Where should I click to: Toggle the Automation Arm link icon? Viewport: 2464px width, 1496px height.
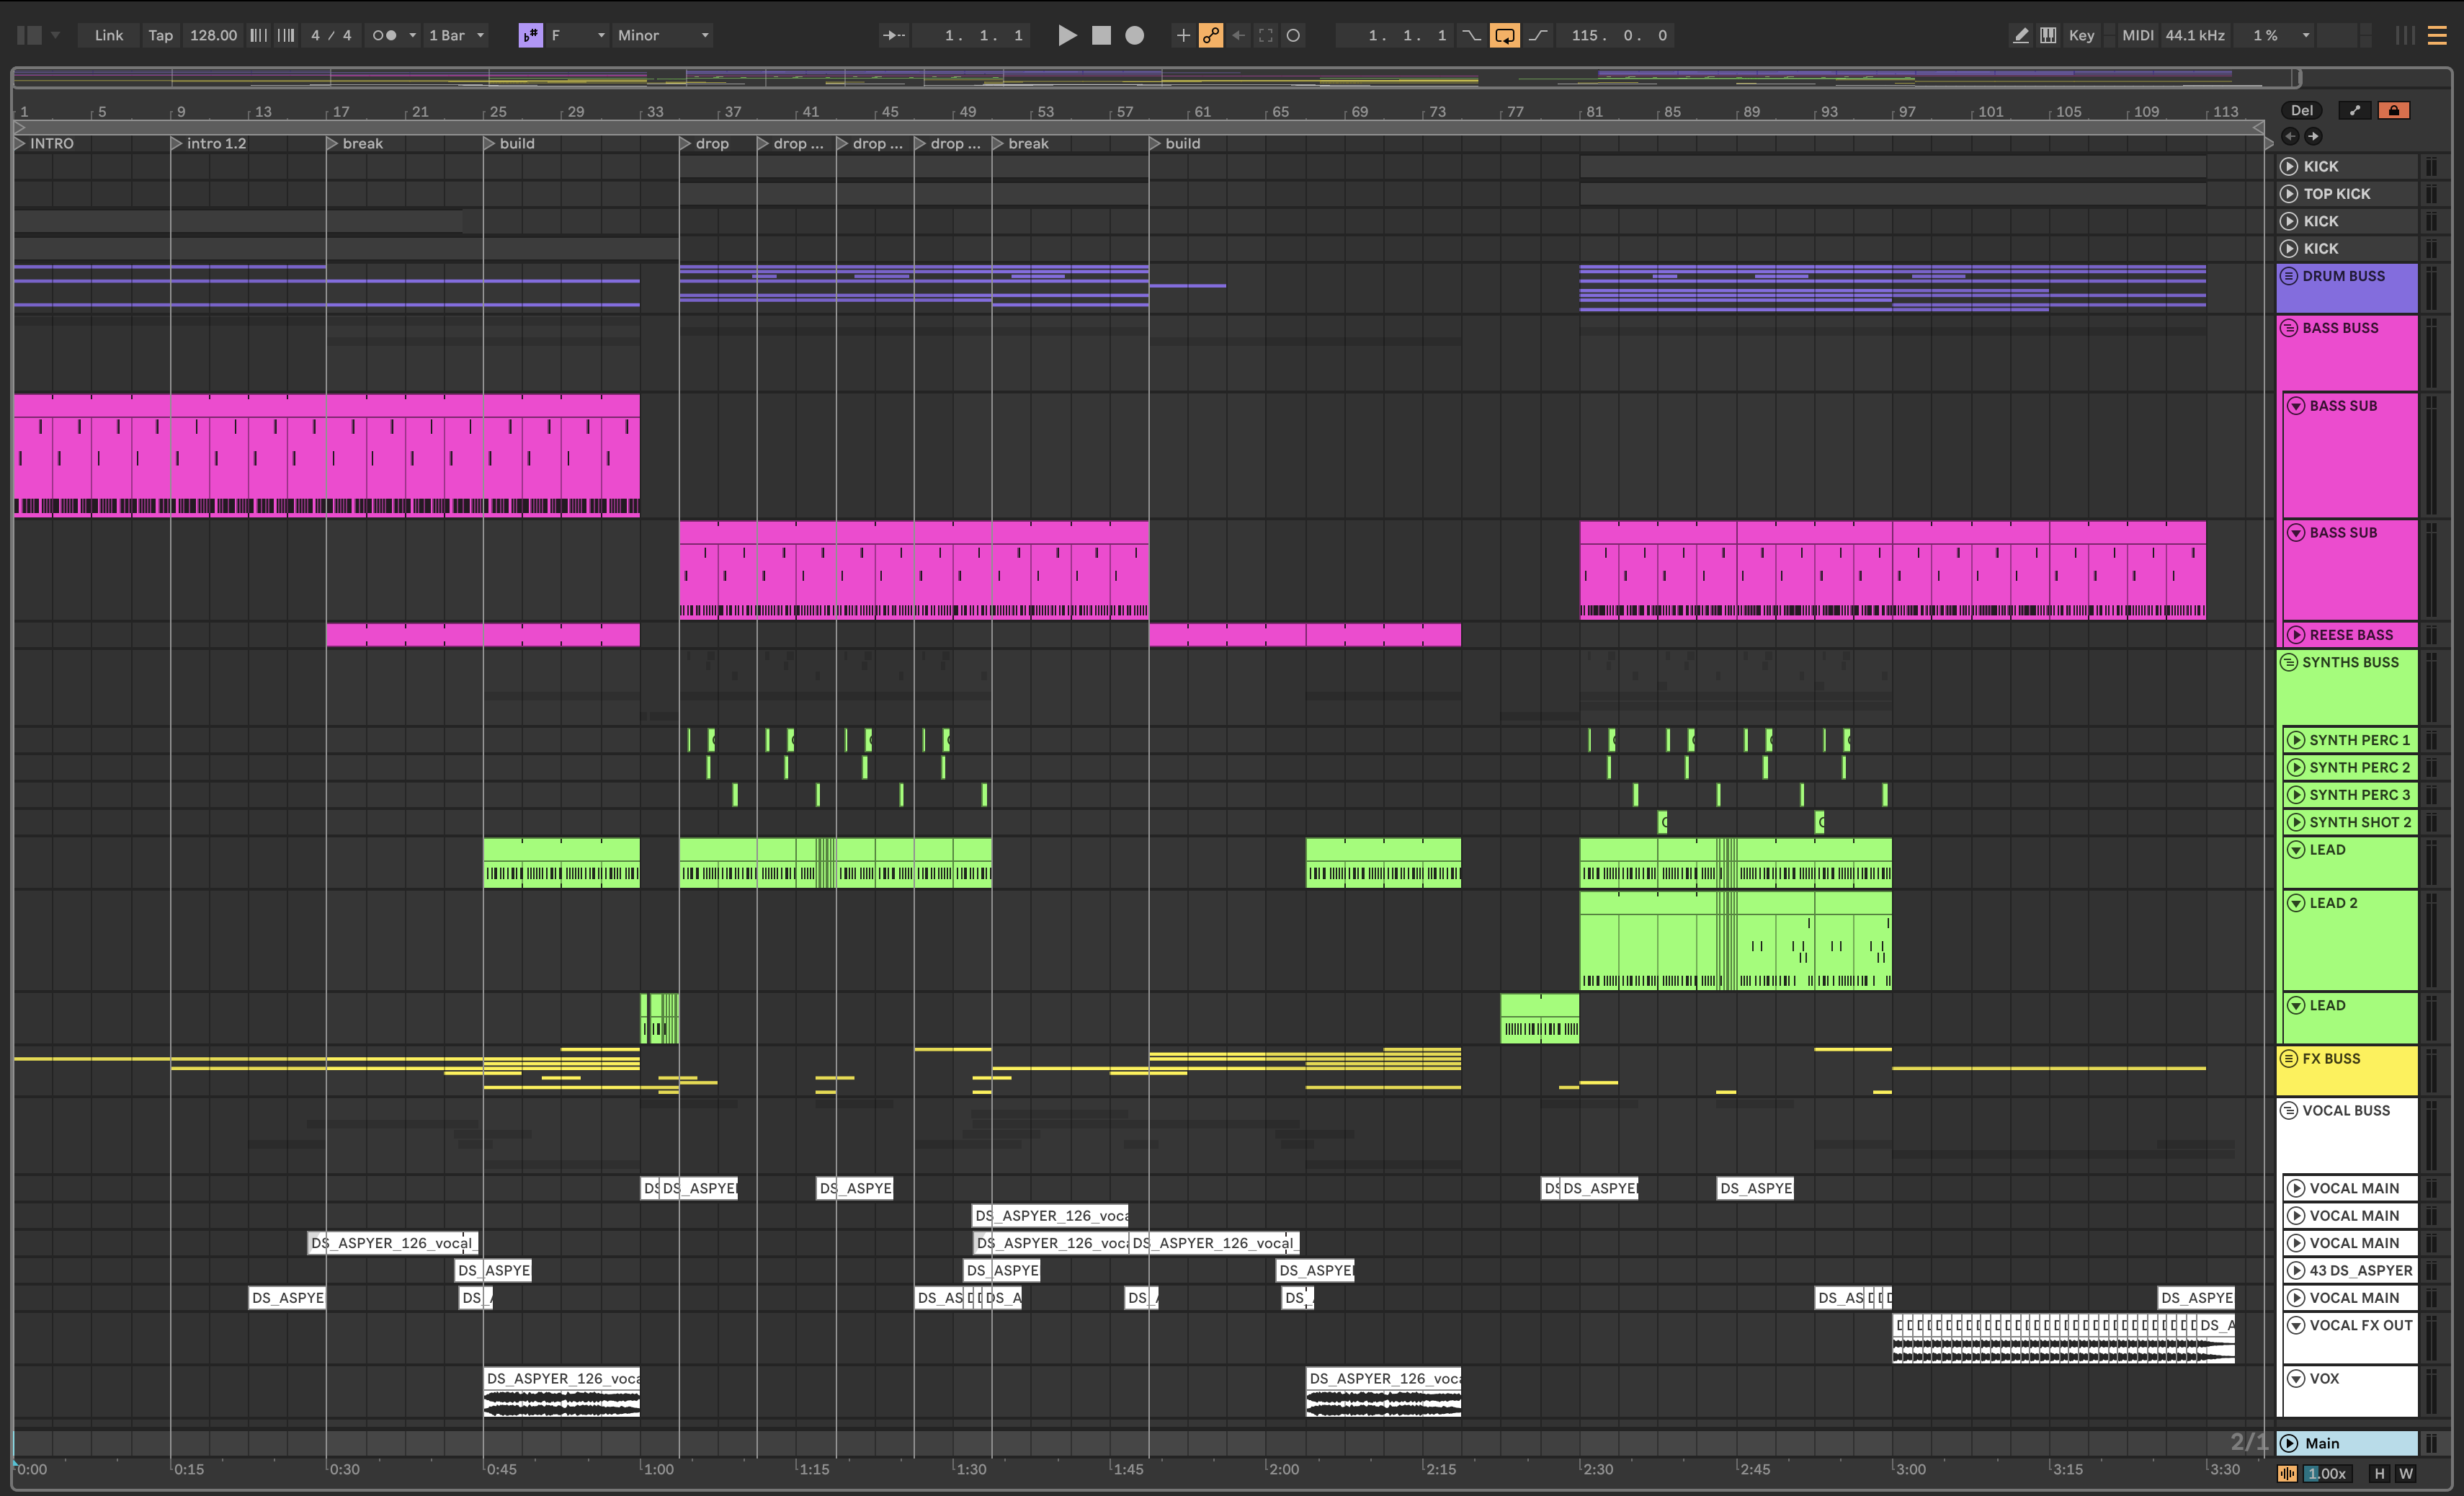1210,35
